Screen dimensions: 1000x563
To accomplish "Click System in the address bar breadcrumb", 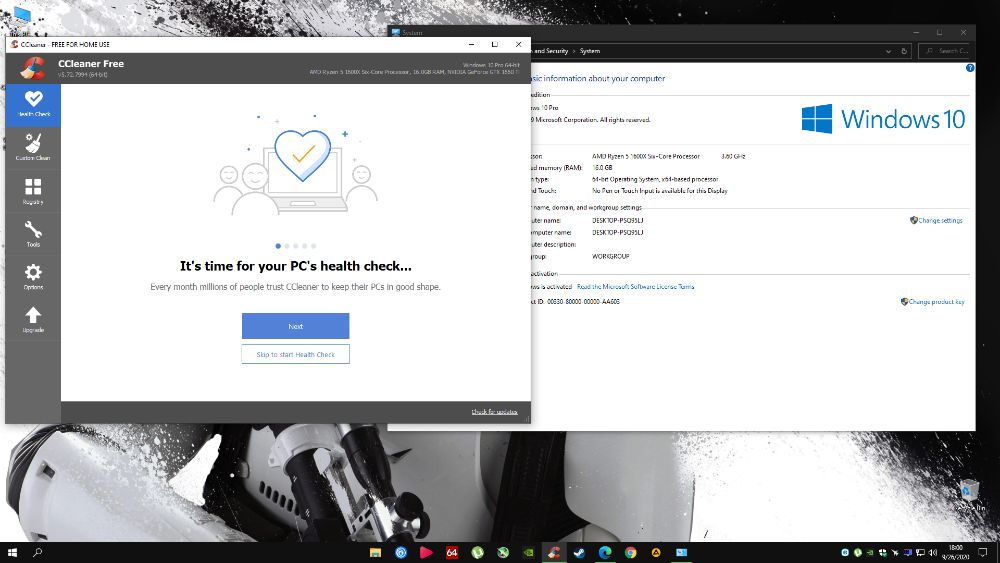I will click(589, 51).
